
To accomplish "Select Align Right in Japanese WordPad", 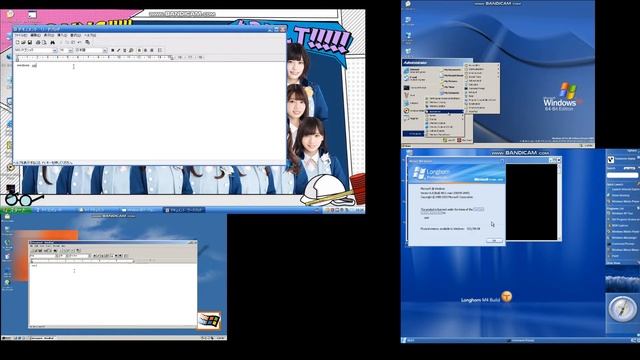I will [x=151, y=50].
